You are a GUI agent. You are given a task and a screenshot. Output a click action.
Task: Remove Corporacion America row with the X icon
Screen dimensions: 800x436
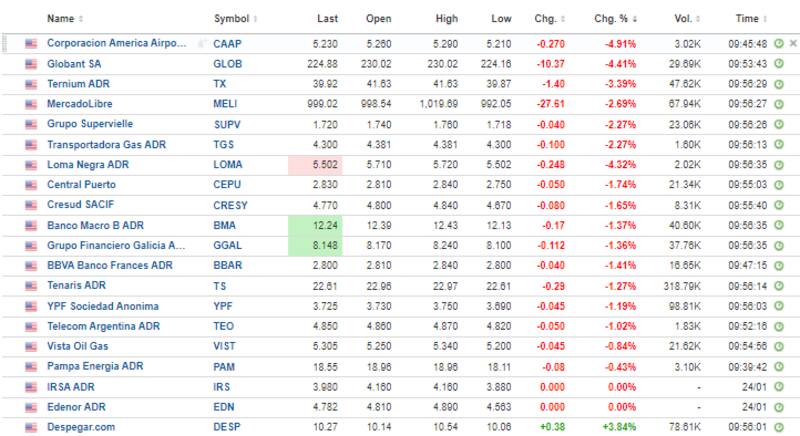pyautogui.click(x=793, y=44)
